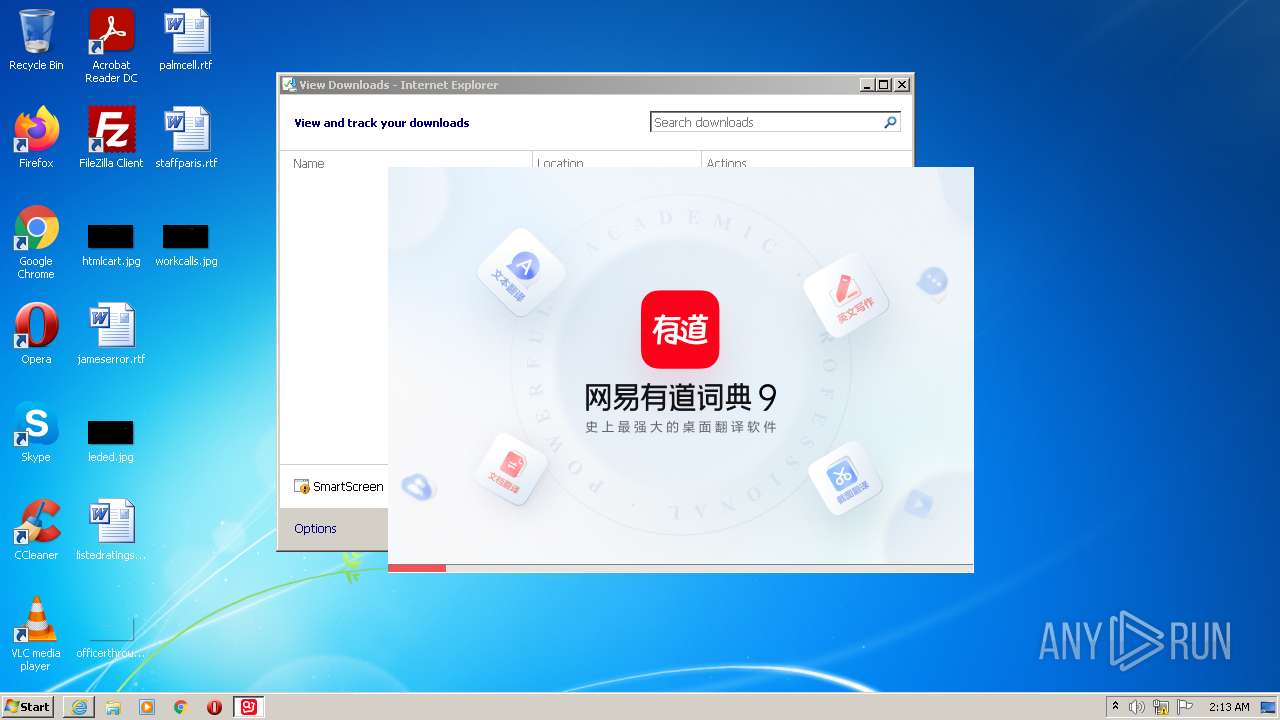Click 'View and track your downloads' heading
The height and width of the screenshot is (720, 1280).
381,123
